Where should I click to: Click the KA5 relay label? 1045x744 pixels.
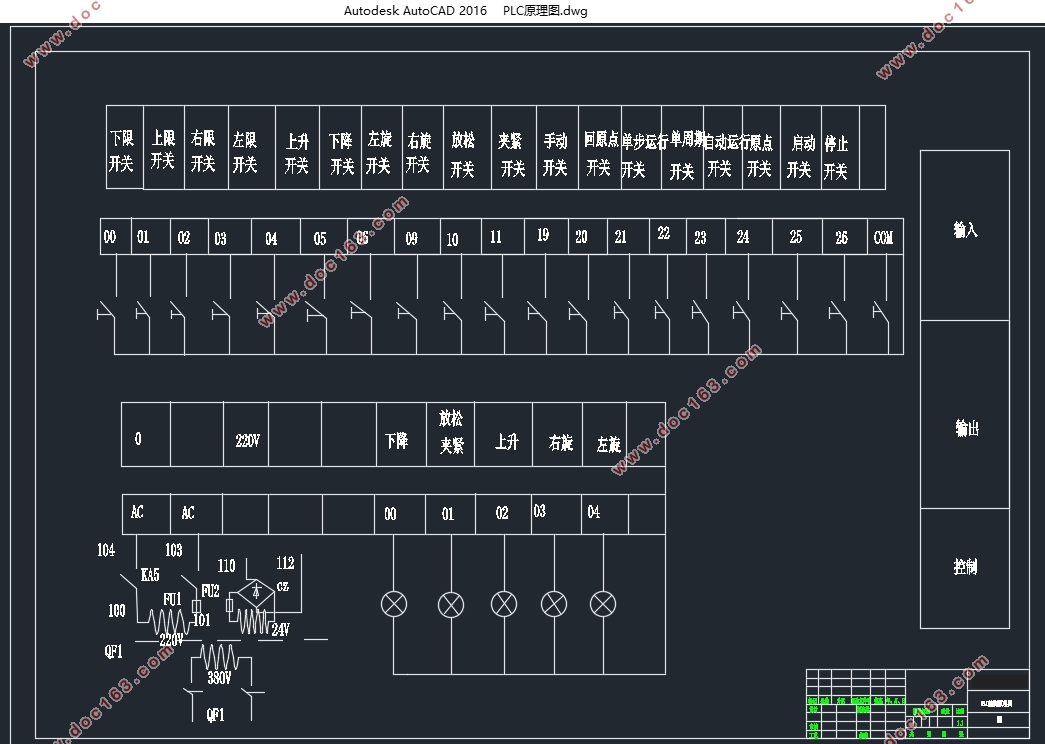[150, 575]
